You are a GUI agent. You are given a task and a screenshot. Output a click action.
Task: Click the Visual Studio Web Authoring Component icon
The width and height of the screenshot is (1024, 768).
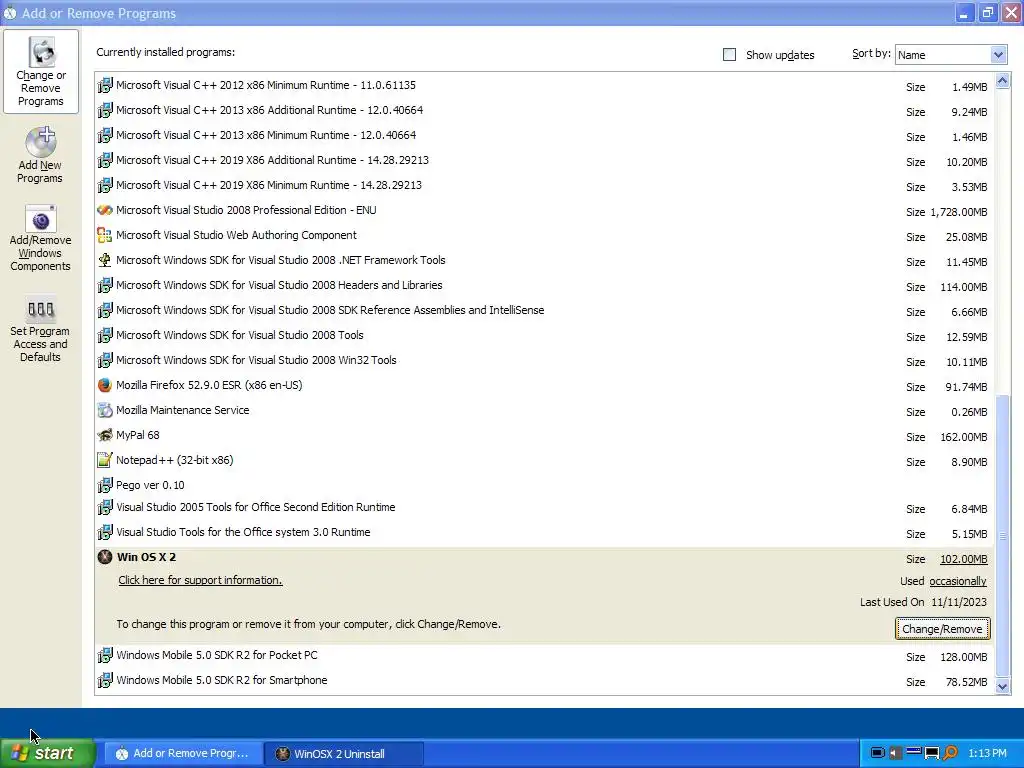[x=104, y=235]
